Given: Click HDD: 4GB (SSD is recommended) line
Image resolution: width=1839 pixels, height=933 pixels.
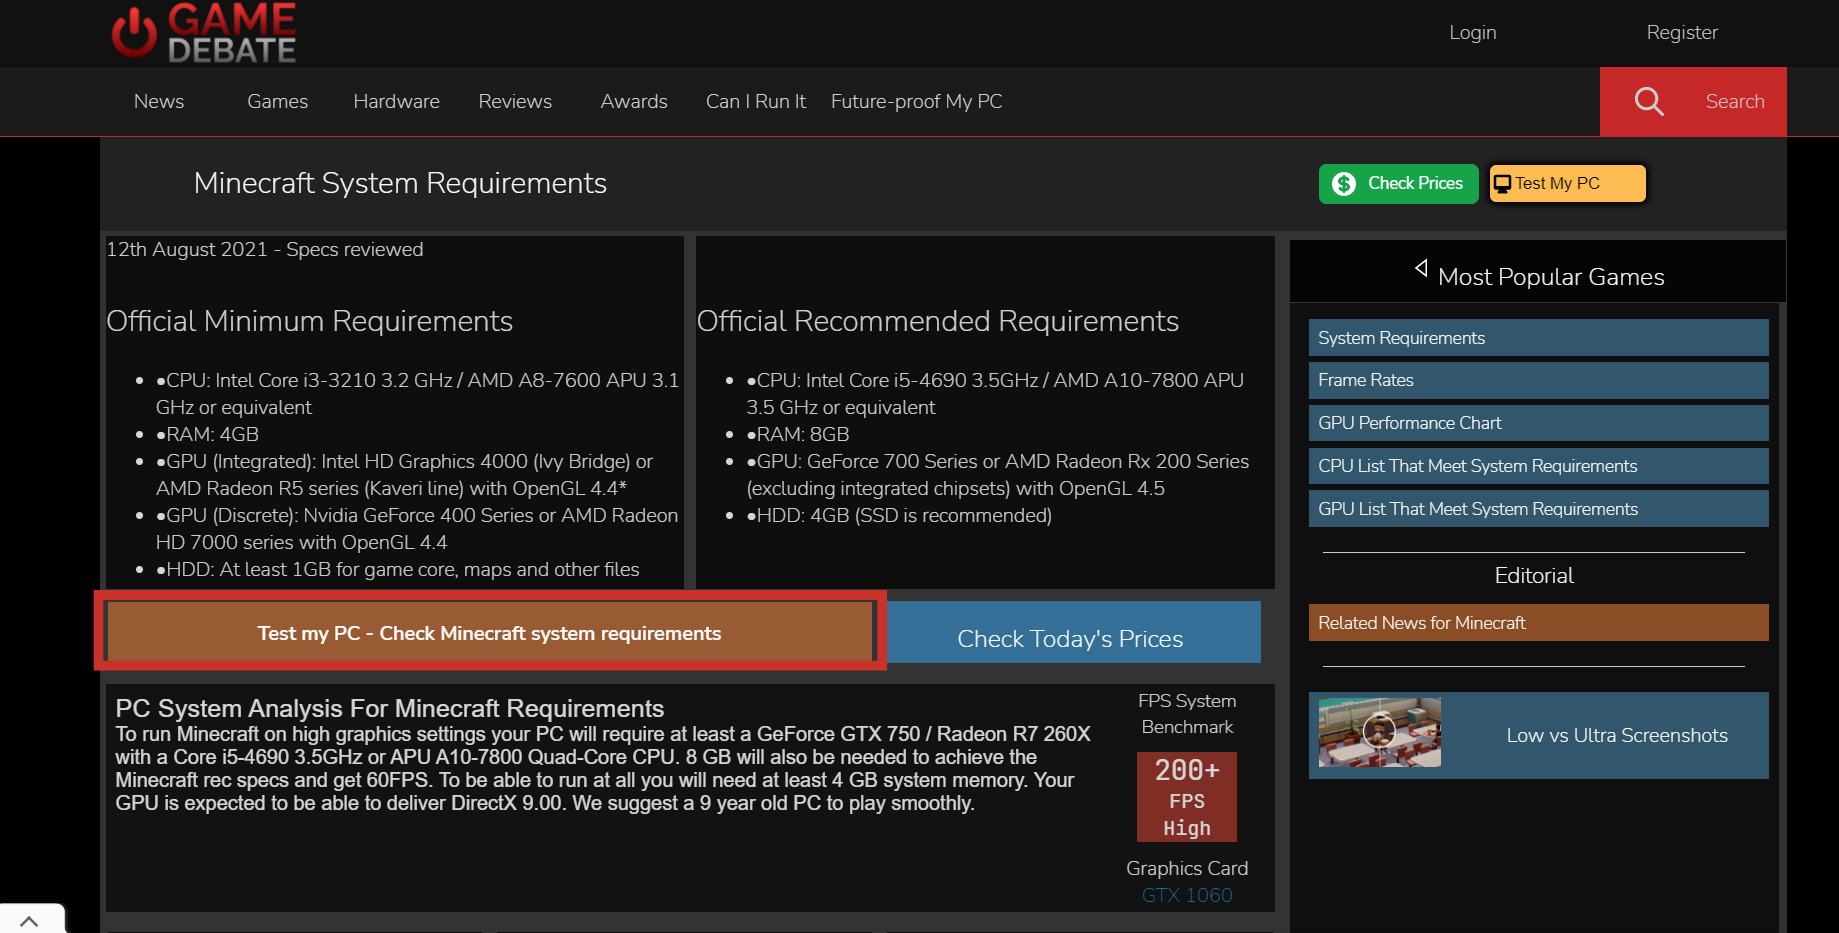Looking at the screenshot, I should [898, 515].
